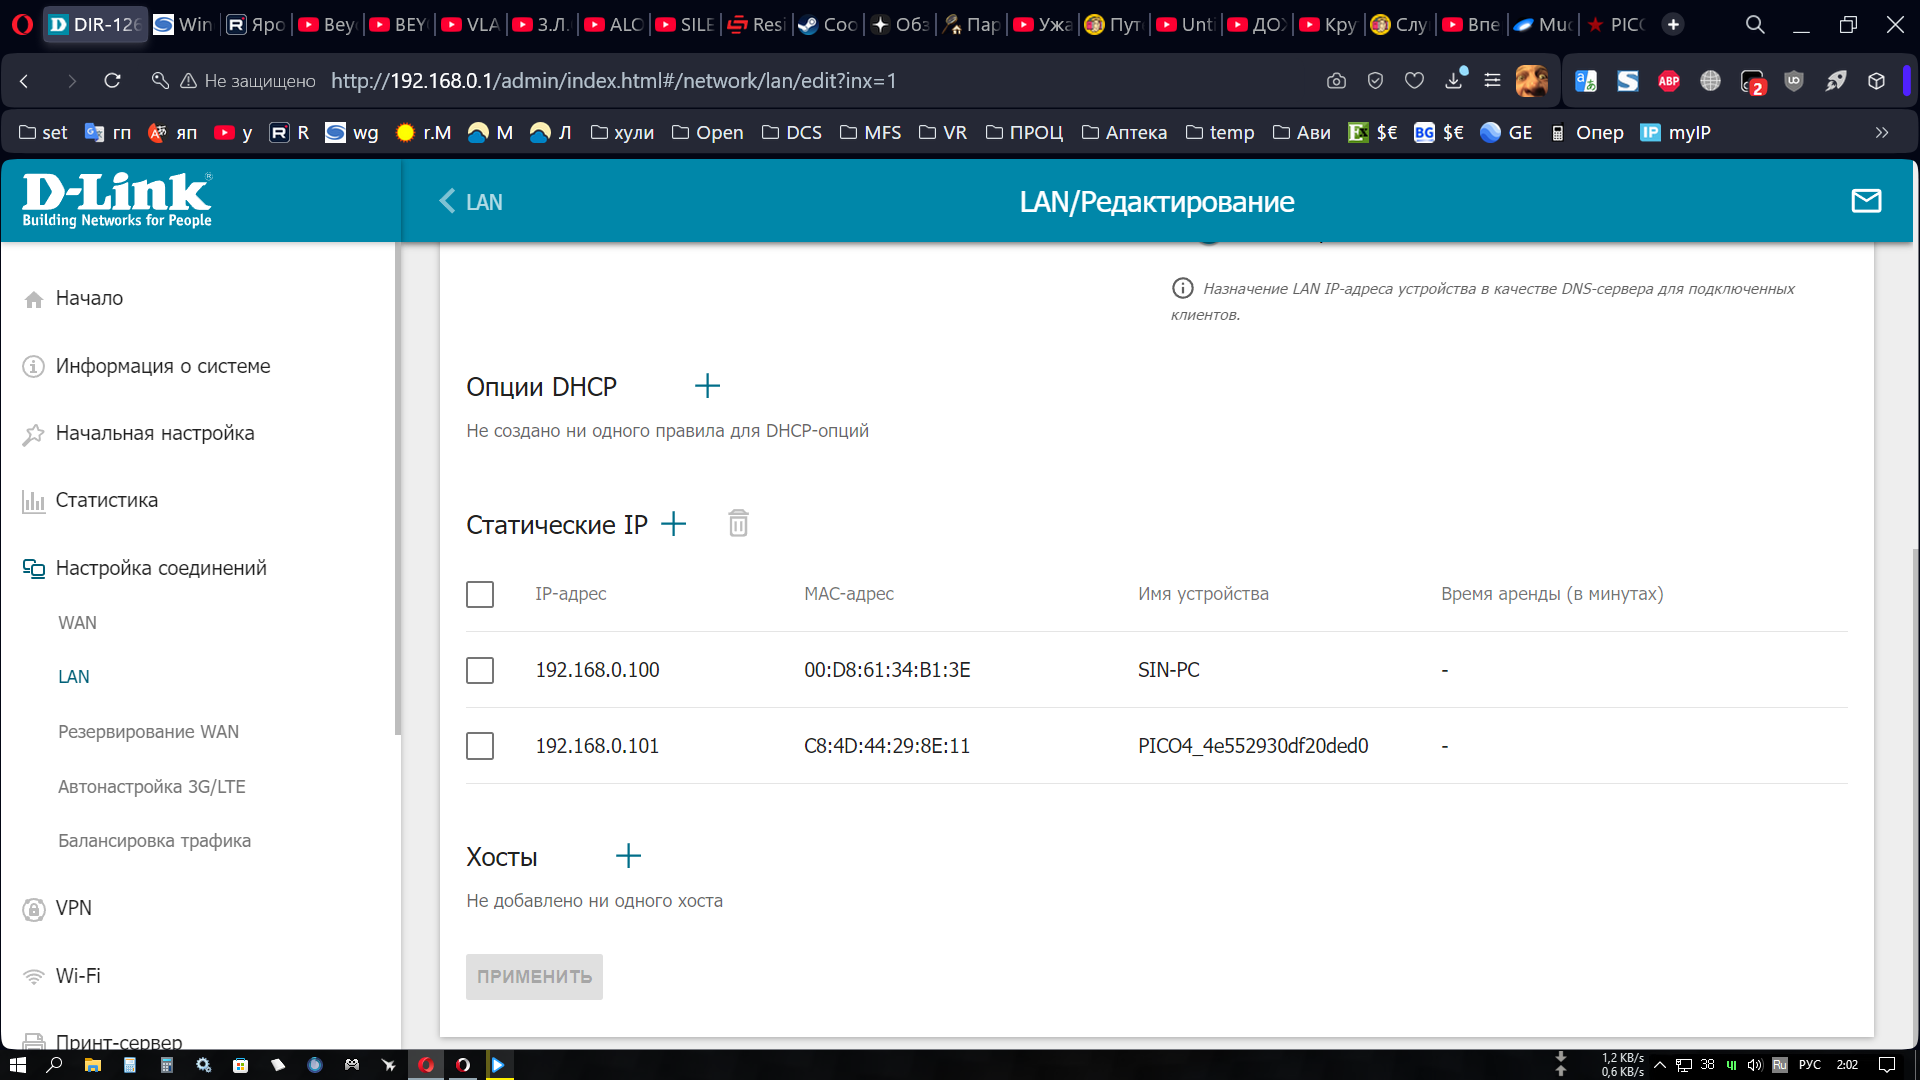The image size is (1920, 1080).
Task: Add a static IP entry with plus icon
Action: 674,524
